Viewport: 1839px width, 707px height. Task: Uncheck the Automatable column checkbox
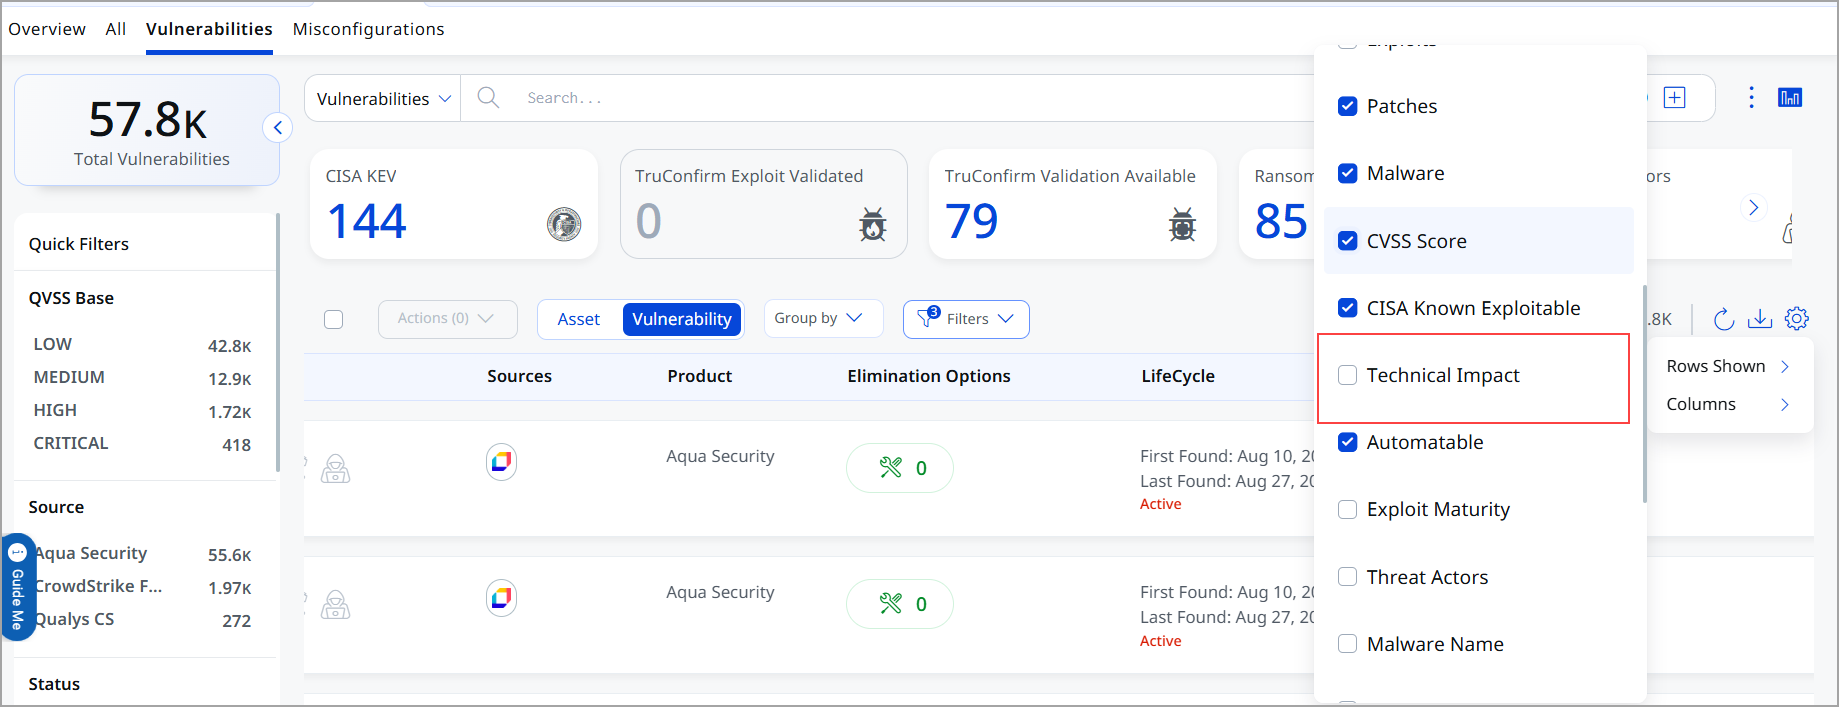(x=1348, y=442)
